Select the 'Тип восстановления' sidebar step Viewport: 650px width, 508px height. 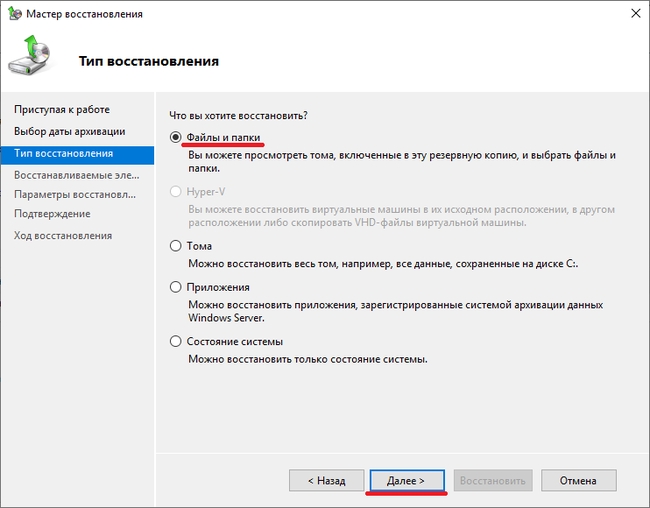click(x=64, y=154)
